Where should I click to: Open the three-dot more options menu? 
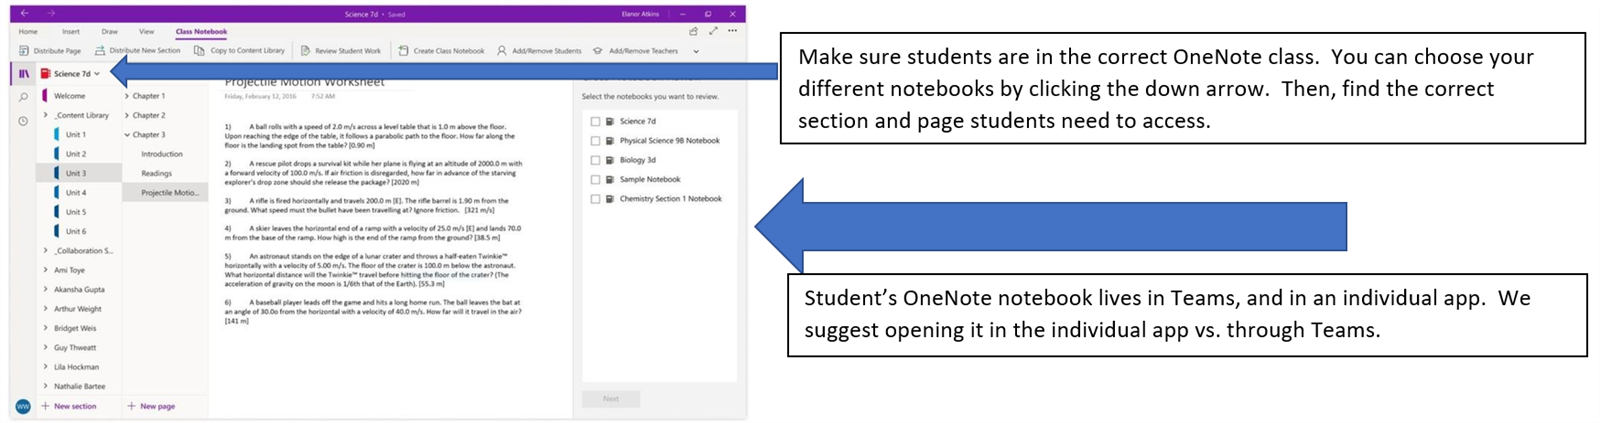point(733,31)
